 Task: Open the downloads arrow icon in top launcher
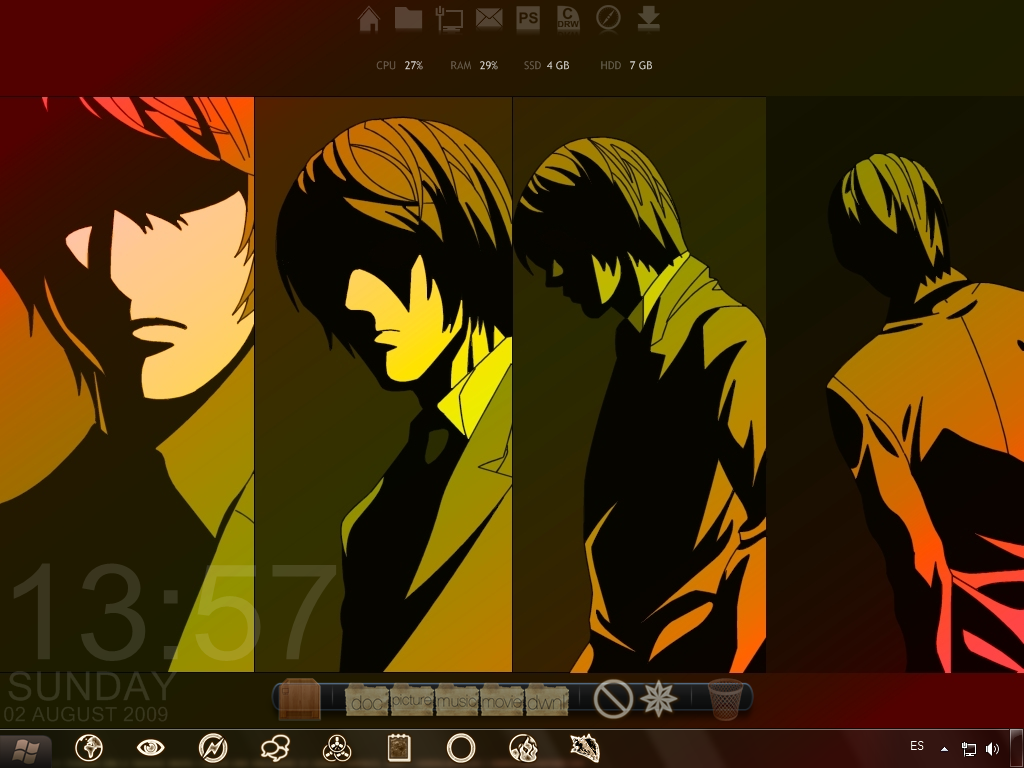(648, 19)
